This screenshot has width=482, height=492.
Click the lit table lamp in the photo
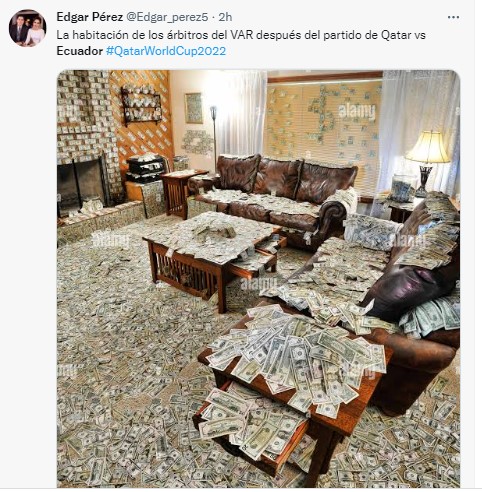[428, 162]
